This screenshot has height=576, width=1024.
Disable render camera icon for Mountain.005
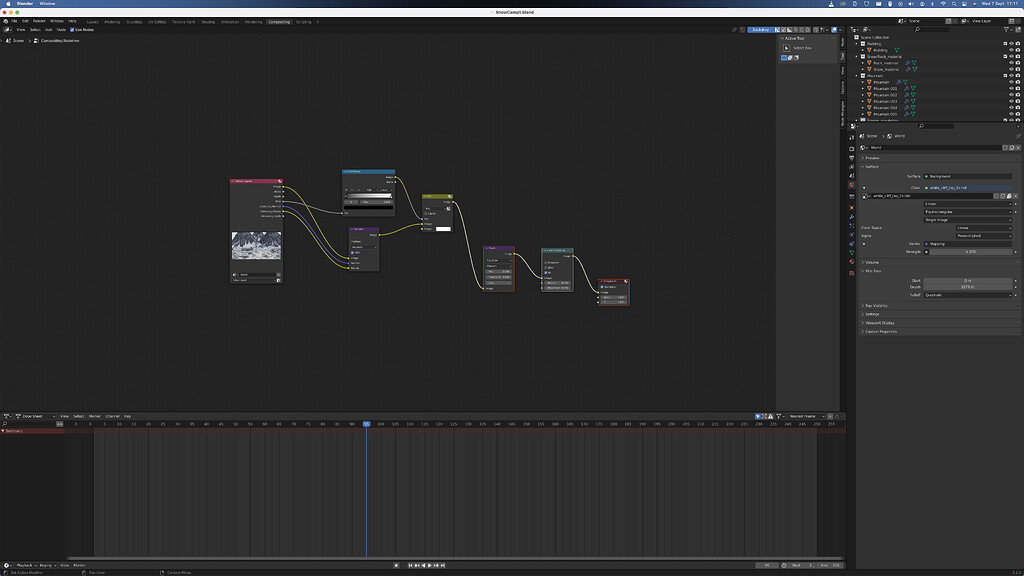click(x=1017, y=114)
